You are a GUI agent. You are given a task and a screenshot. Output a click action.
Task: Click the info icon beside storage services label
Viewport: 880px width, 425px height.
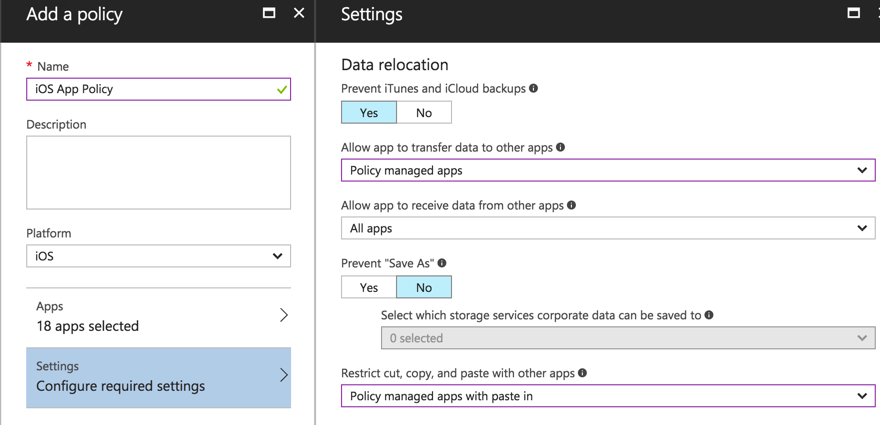tap(709, 315)
